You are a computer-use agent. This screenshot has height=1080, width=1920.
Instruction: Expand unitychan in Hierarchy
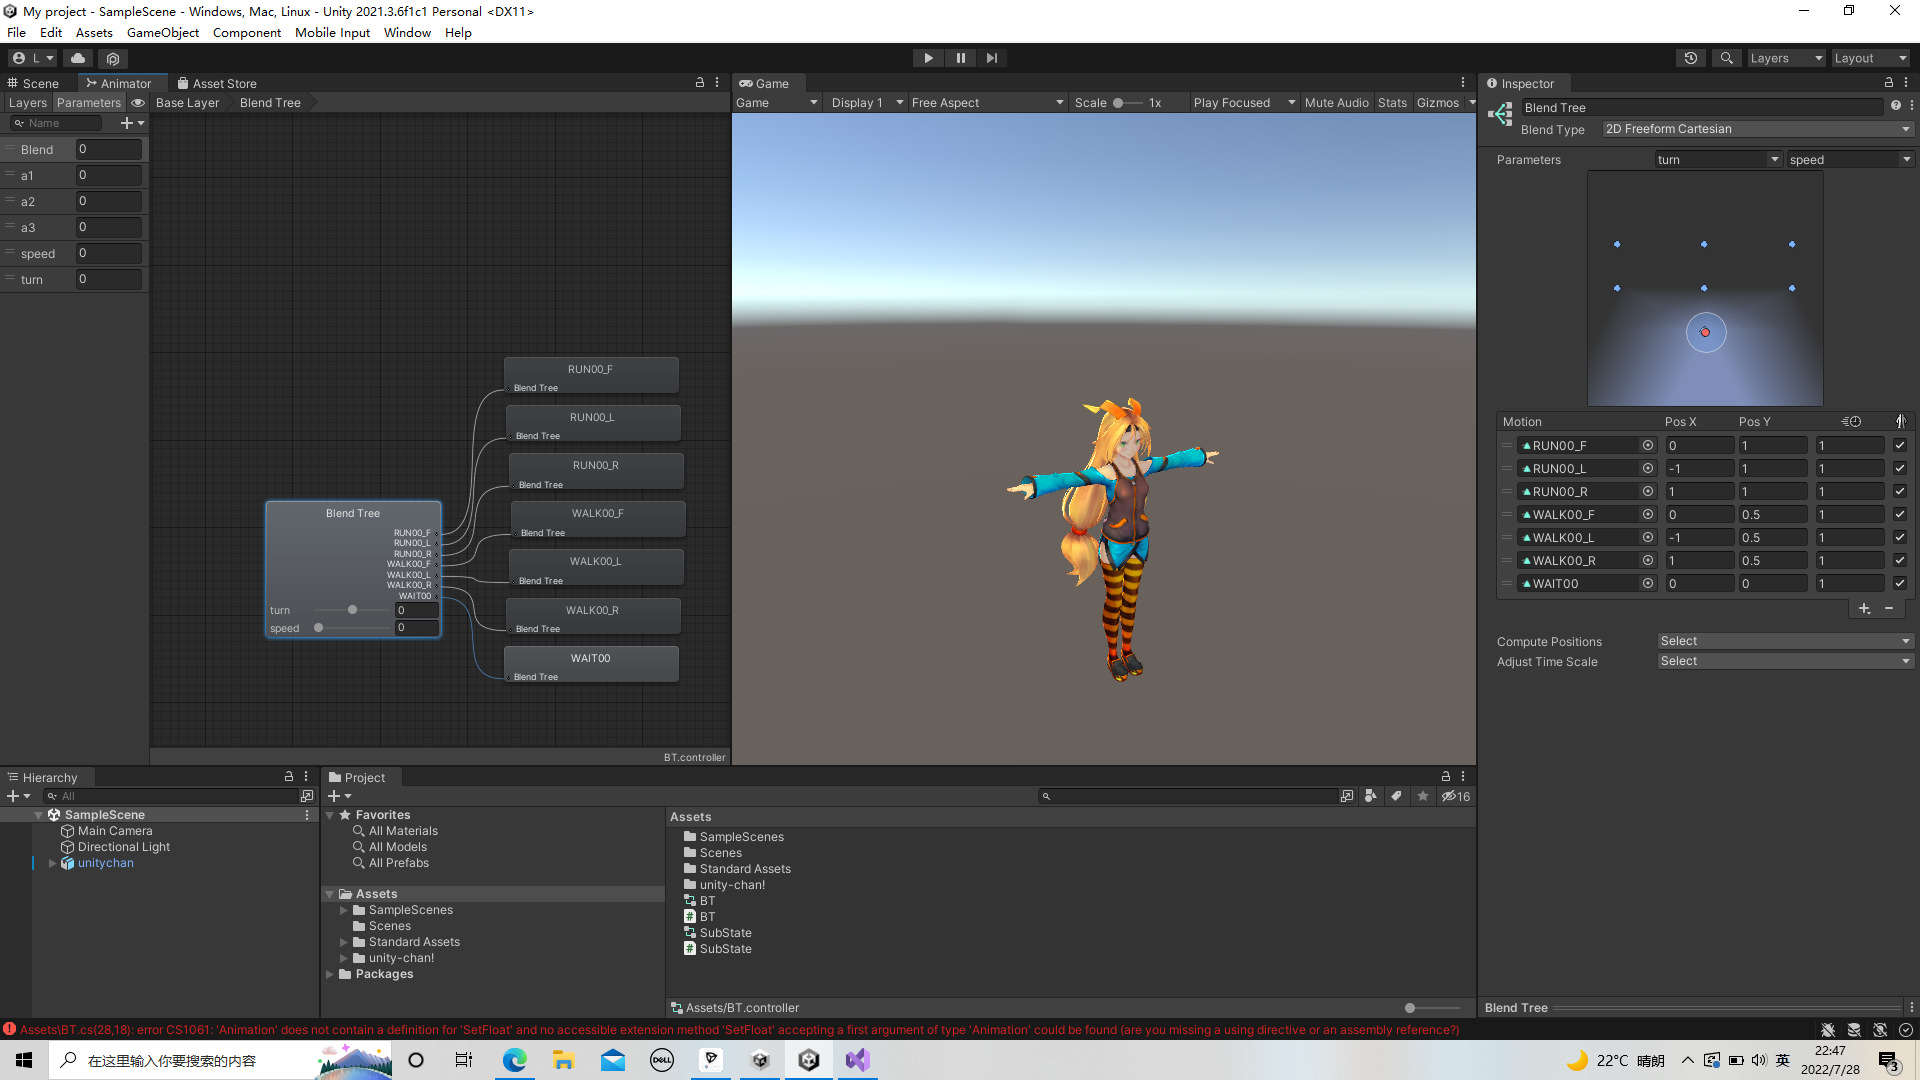pos(52,863)
